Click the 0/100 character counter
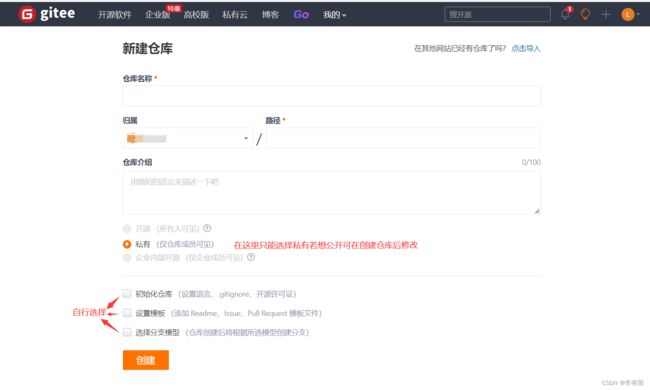The image size is (650, 390). tap(531, 162)
